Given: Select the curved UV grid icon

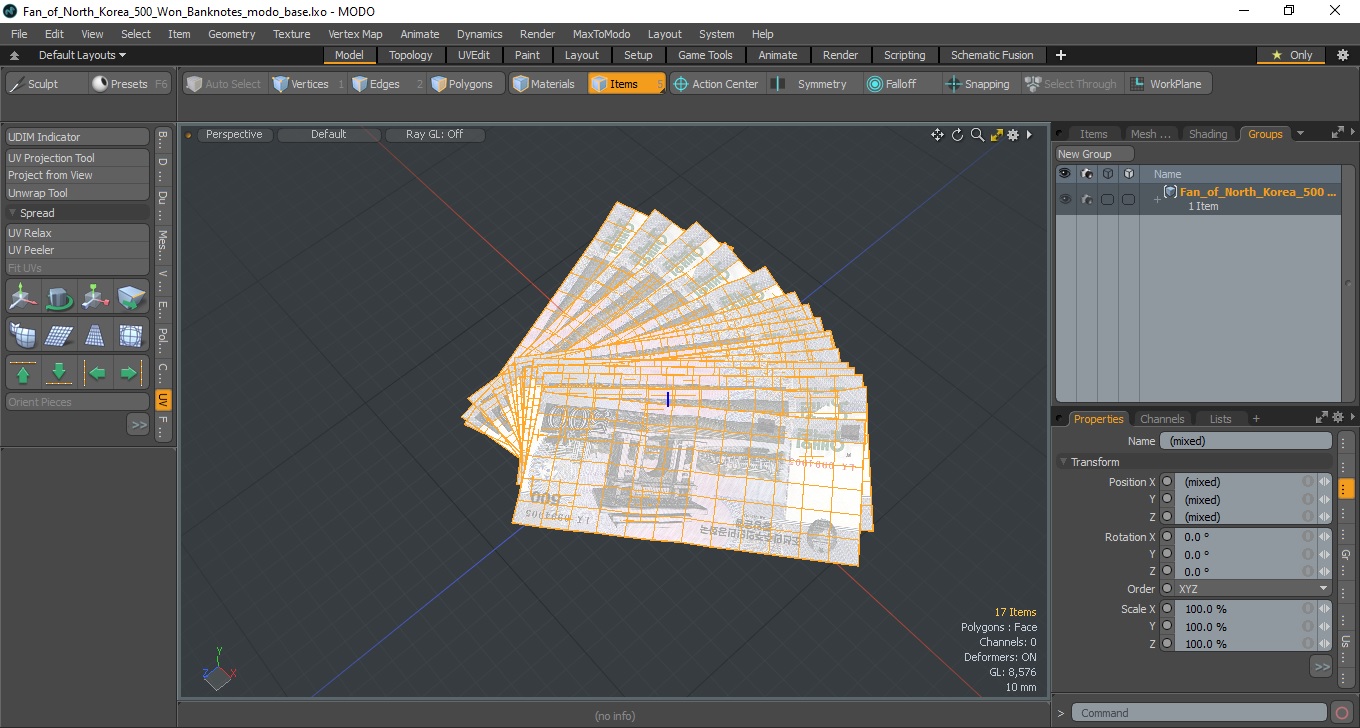Looking at the screenshot, I should 23,335.
